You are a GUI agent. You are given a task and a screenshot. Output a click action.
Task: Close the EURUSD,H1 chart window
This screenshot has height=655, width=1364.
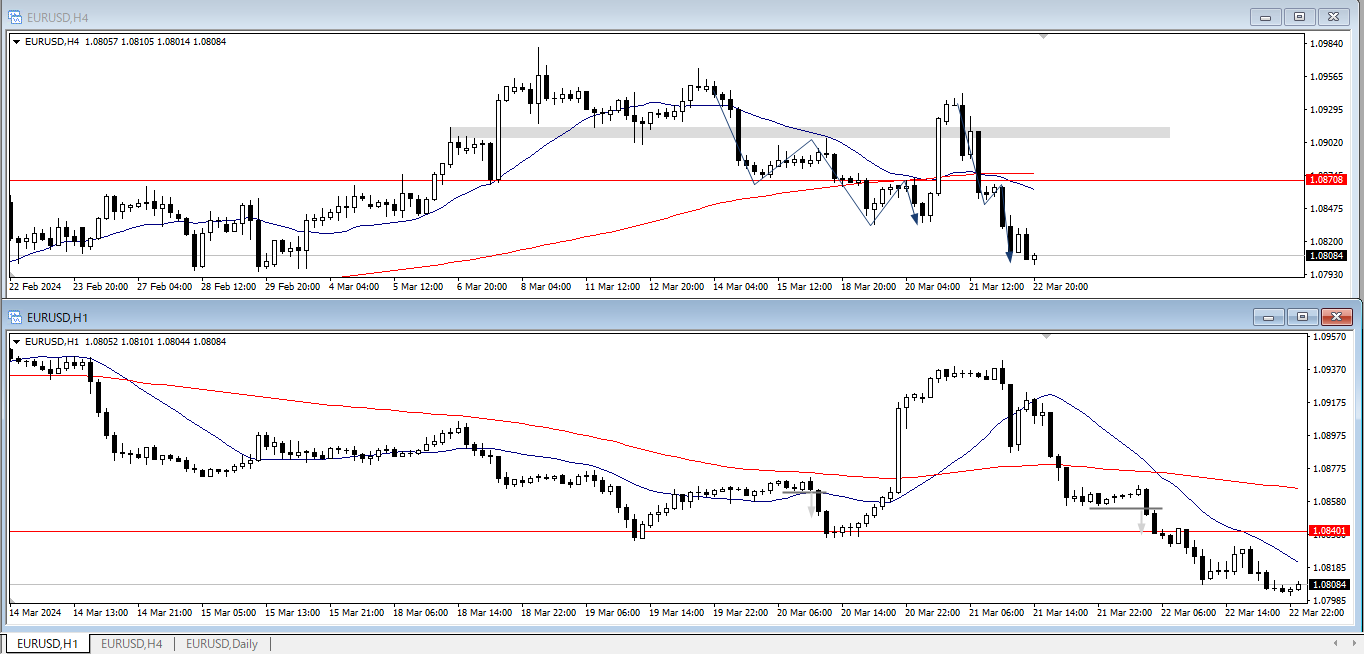1335,317
